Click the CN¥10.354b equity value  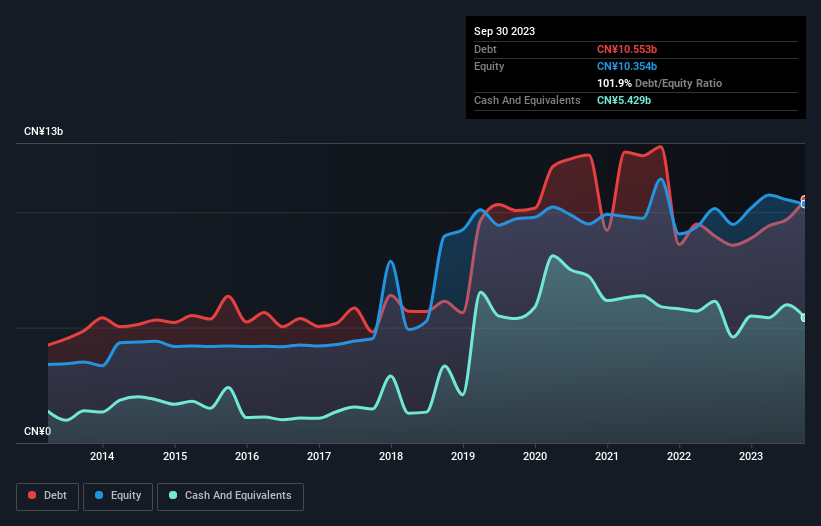click(627, 66)
